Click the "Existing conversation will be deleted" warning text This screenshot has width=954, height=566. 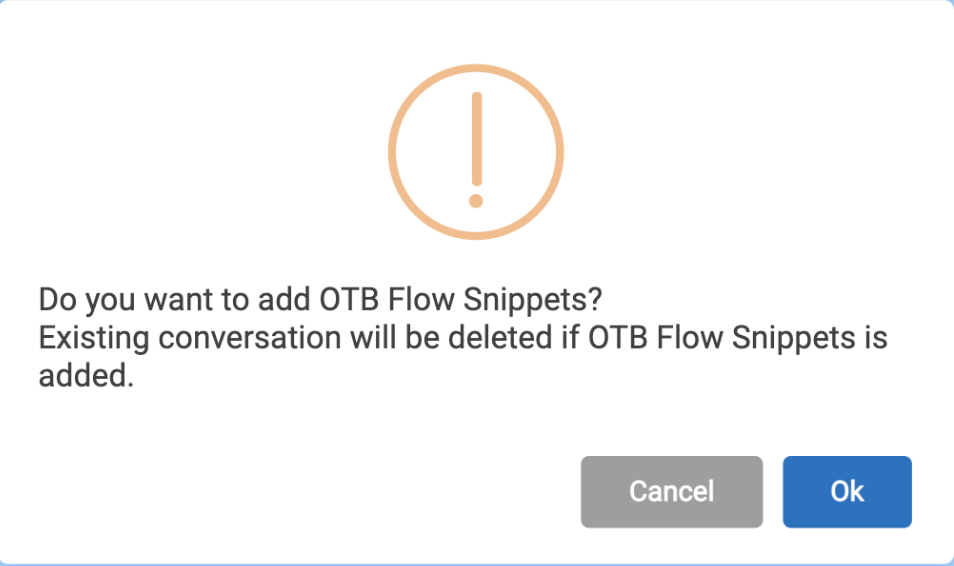[462, 338]
